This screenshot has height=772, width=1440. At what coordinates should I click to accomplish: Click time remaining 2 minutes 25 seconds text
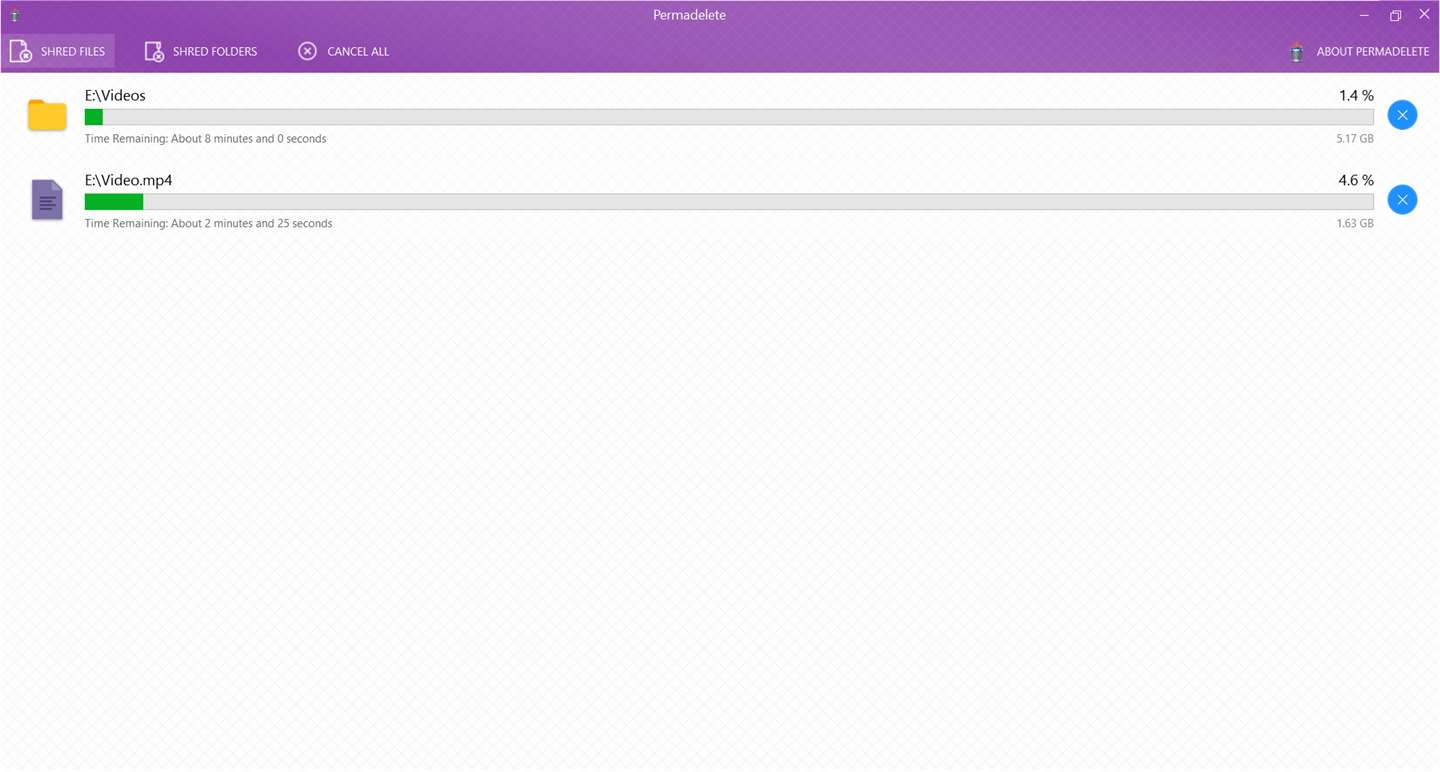coord(208,224)
